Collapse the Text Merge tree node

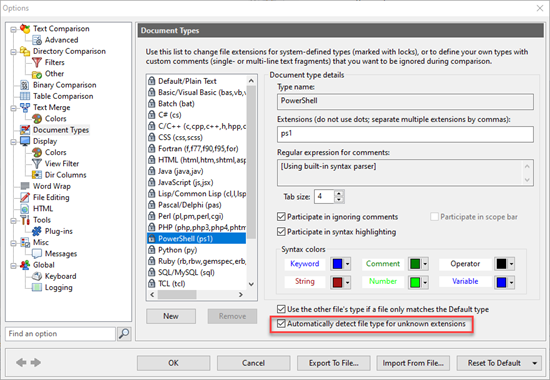[13, 108]
